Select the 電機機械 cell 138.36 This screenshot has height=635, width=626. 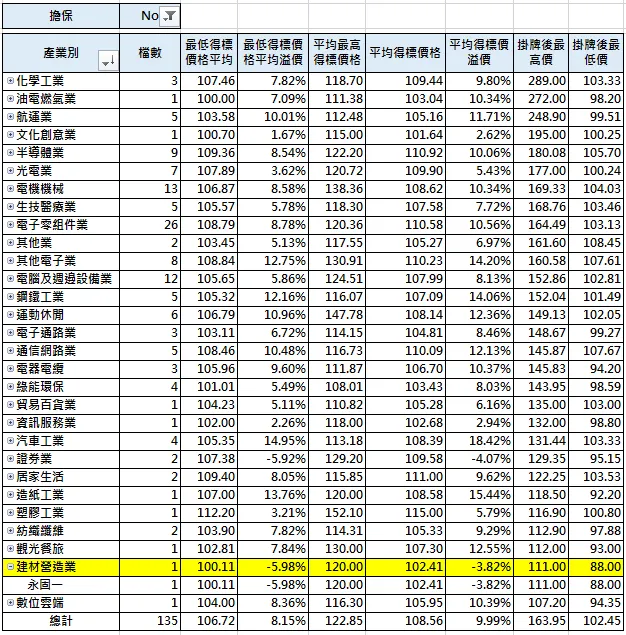337,189
